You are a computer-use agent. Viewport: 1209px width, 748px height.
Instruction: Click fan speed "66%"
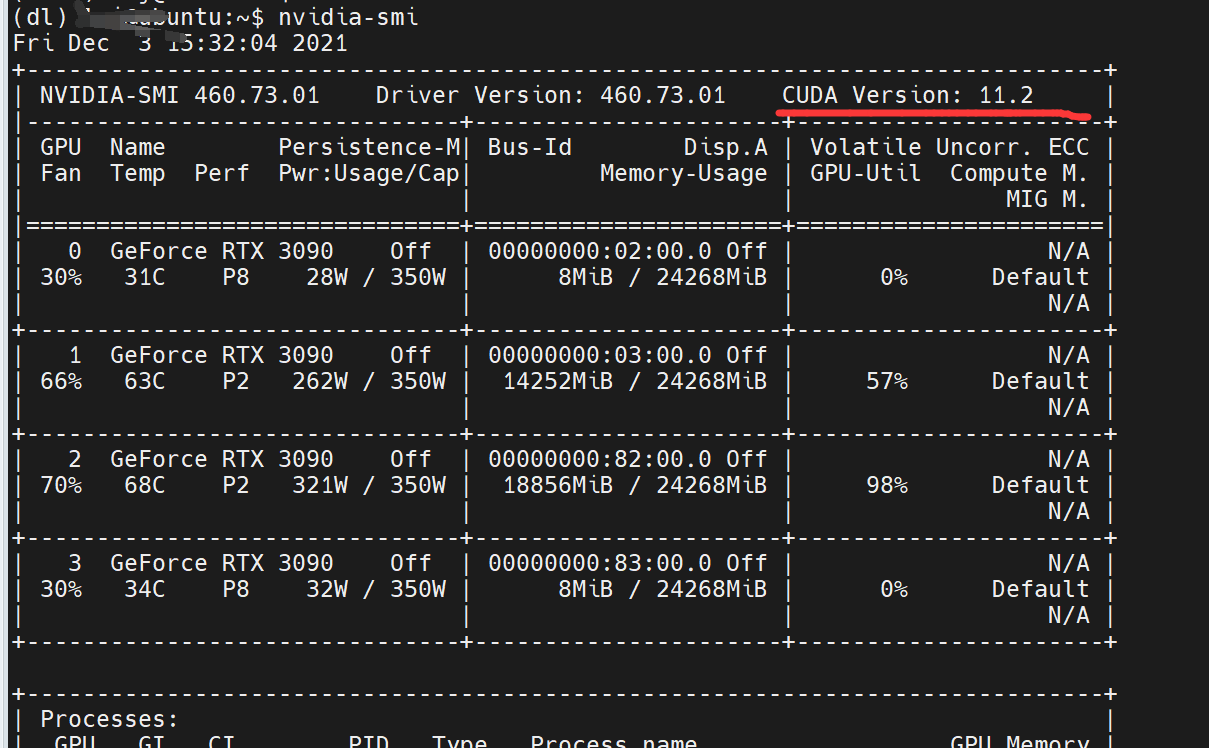(61, 382)
